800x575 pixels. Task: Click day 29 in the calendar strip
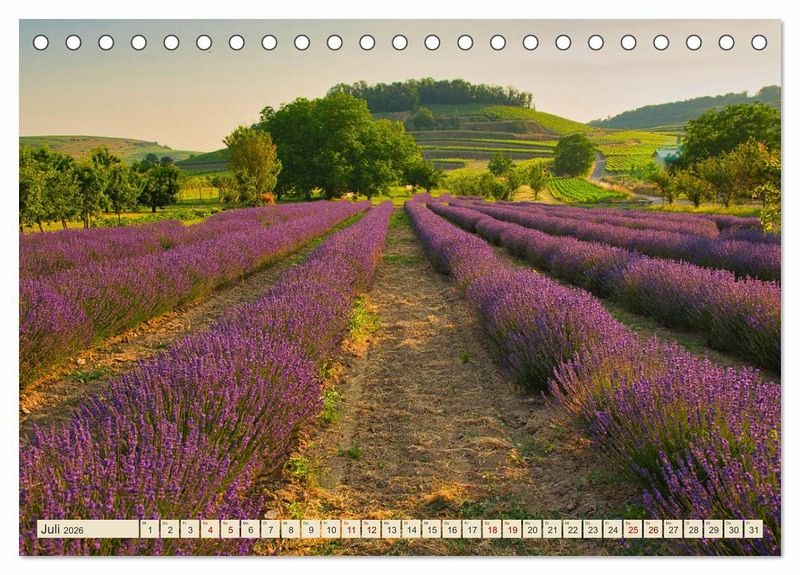tap(713, 530)
